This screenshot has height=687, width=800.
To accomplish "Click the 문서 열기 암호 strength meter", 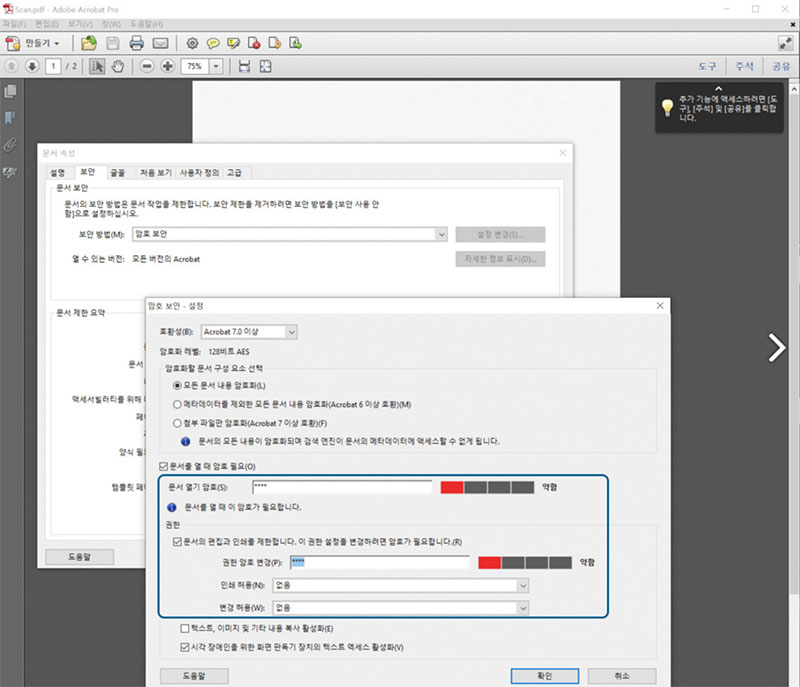I will [x=487, y=487].
